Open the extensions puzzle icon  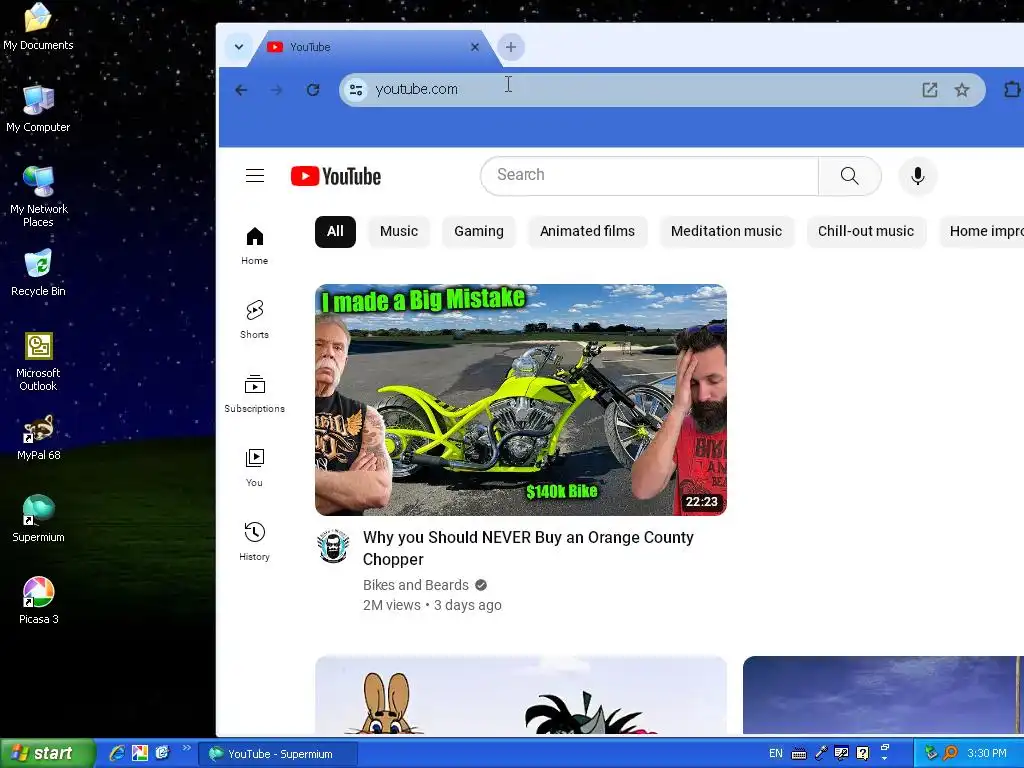click(1012, 89)
